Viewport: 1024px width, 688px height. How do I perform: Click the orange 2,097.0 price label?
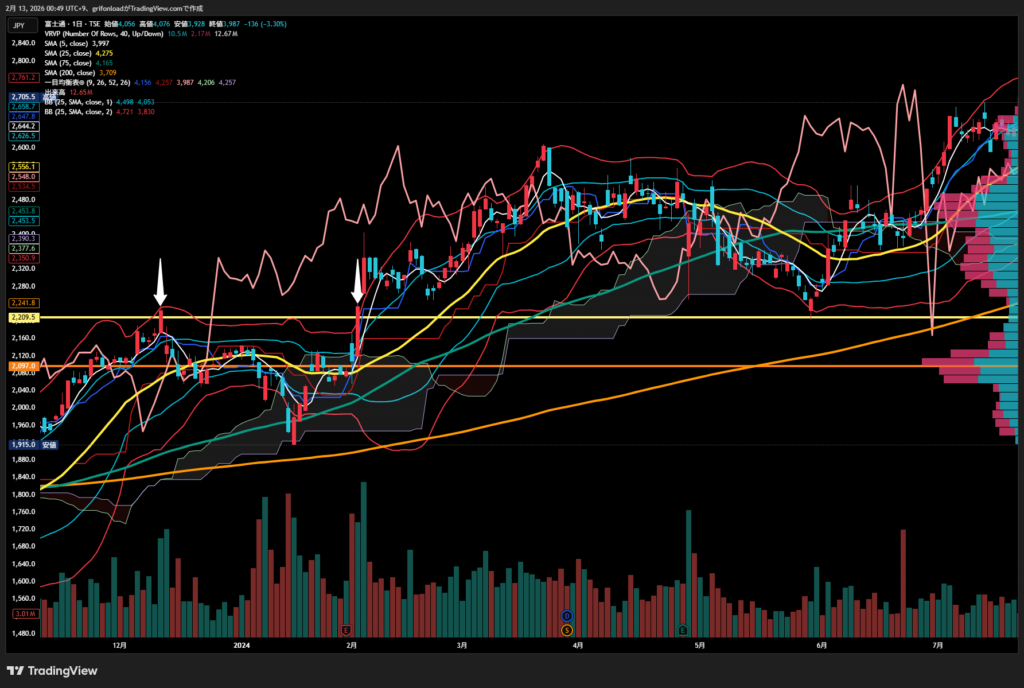click(x=22, y=367)
